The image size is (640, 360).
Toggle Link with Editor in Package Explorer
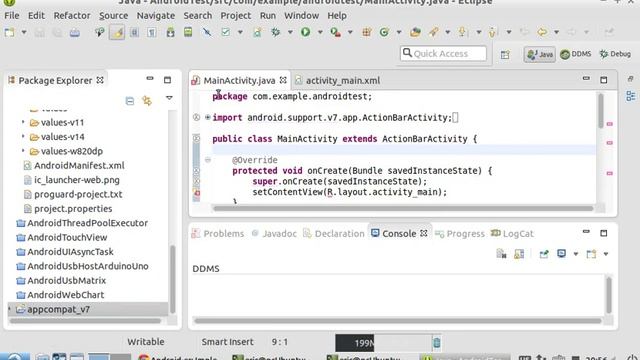pos(147,101)
